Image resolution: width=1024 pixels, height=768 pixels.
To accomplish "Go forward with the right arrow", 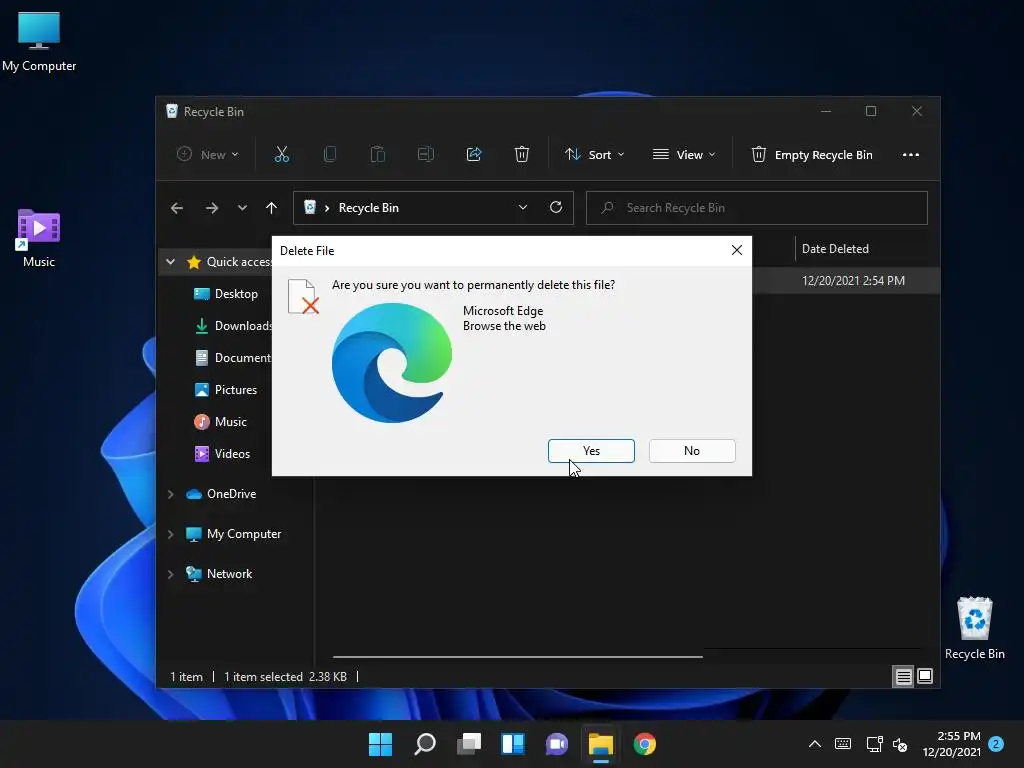I will point(212,208).
